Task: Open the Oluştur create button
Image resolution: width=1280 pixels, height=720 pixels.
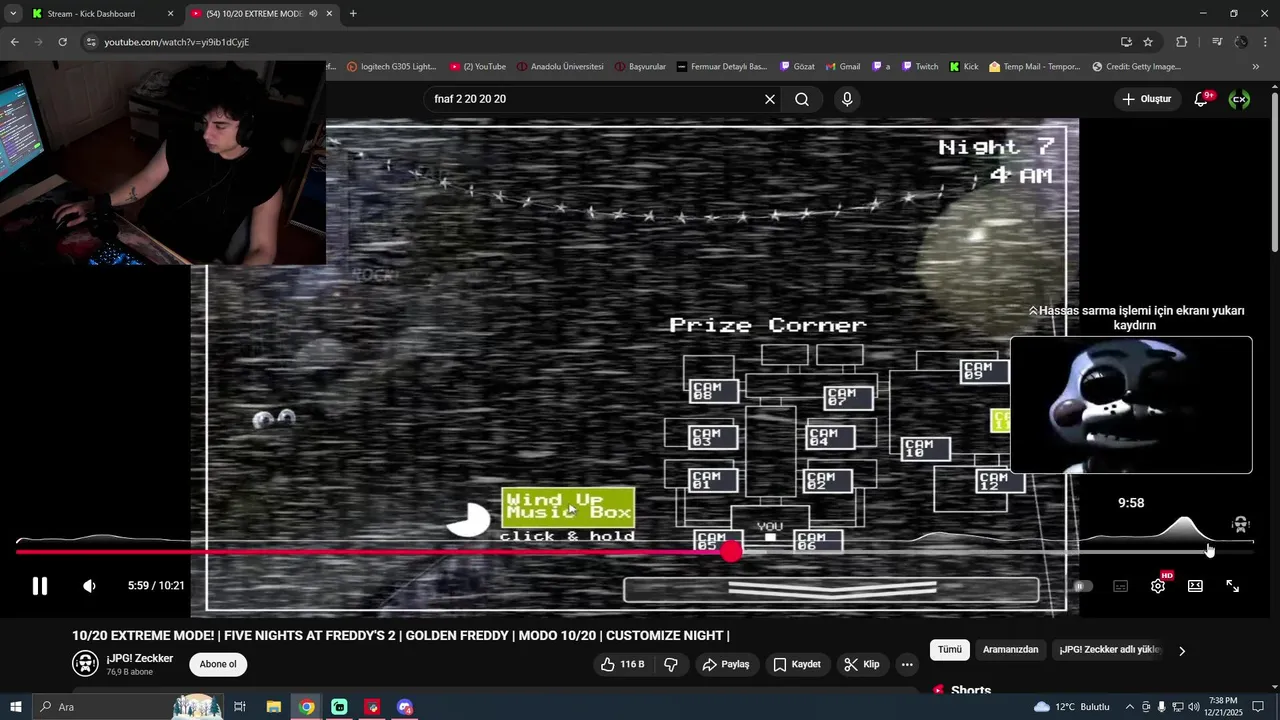Action: (1146, 99)
